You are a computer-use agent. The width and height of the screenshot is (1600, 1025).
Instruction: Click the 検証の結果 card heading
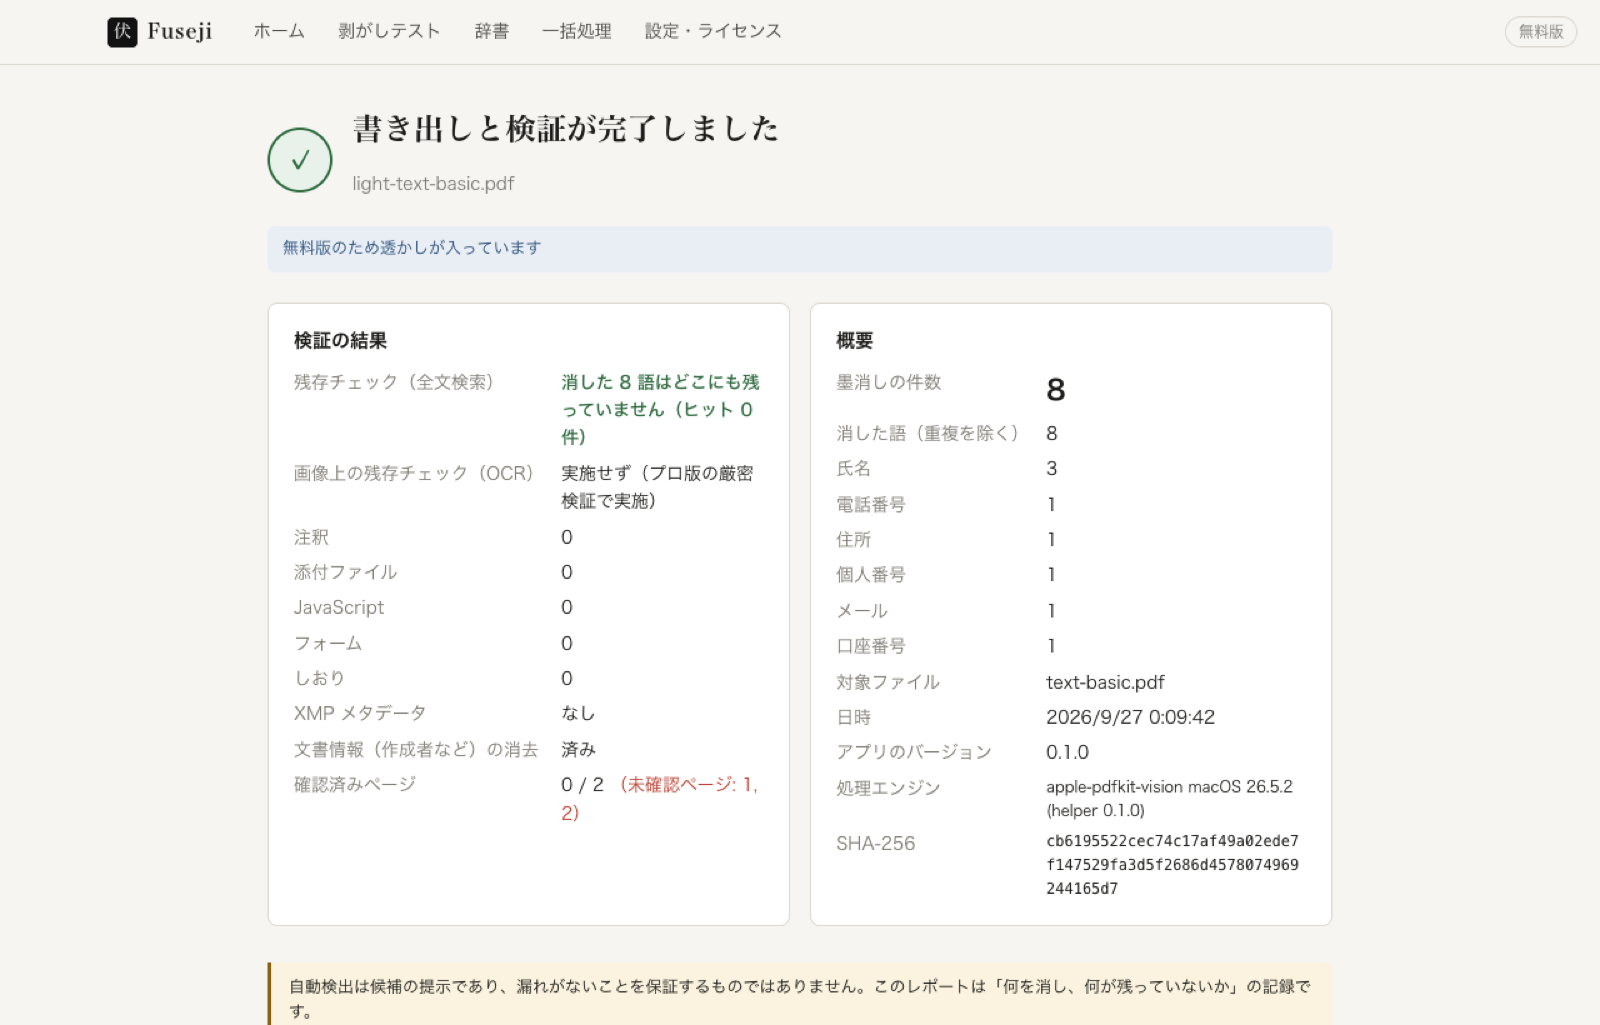pyautogui.click(x=340, y=341)
